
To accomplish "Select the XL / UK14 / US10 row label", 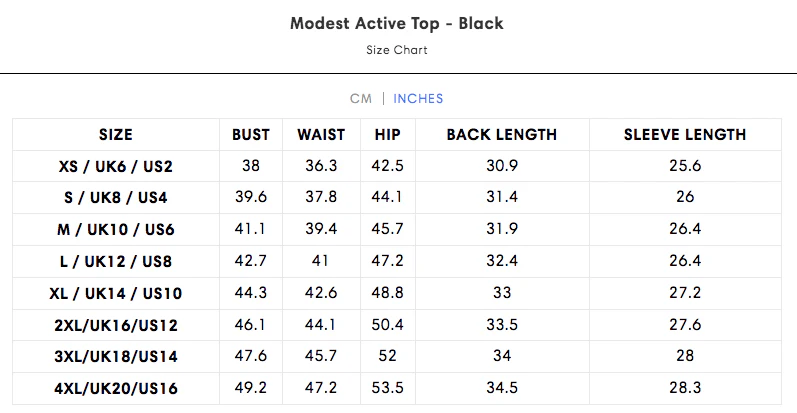I will click(x=116, y=293).
